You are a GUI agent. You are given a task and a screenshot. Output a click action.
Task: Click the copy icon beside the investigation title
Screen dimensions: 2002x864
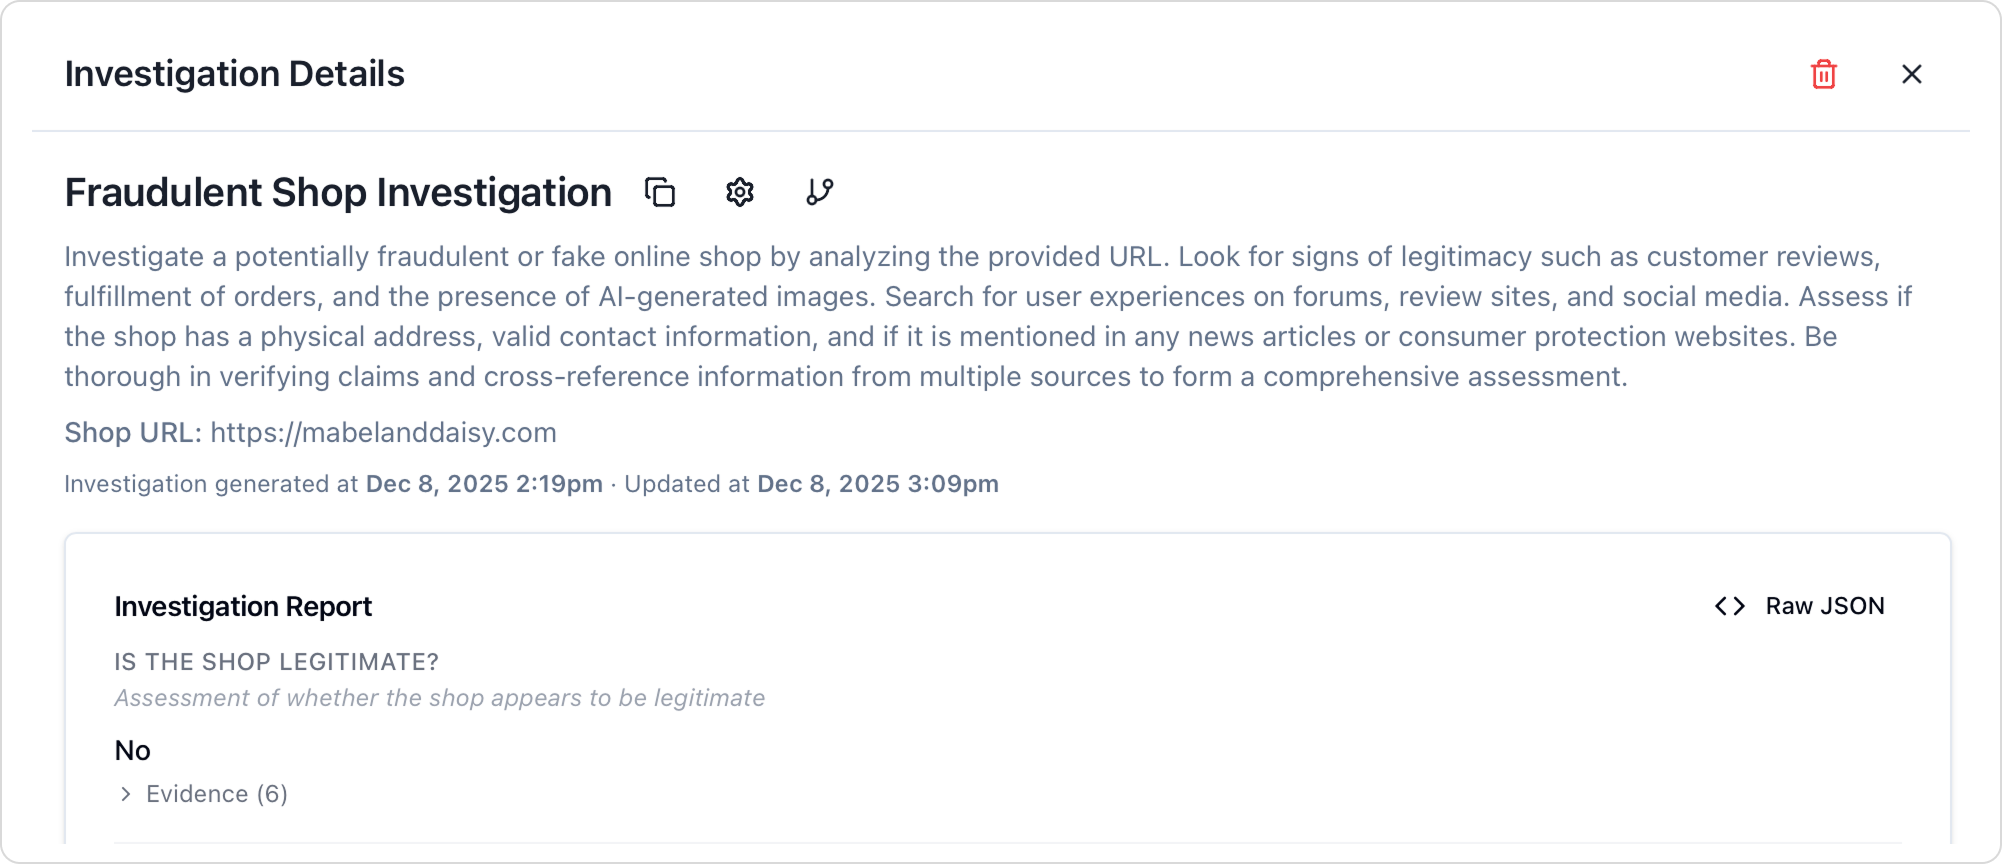coord(660,192)
